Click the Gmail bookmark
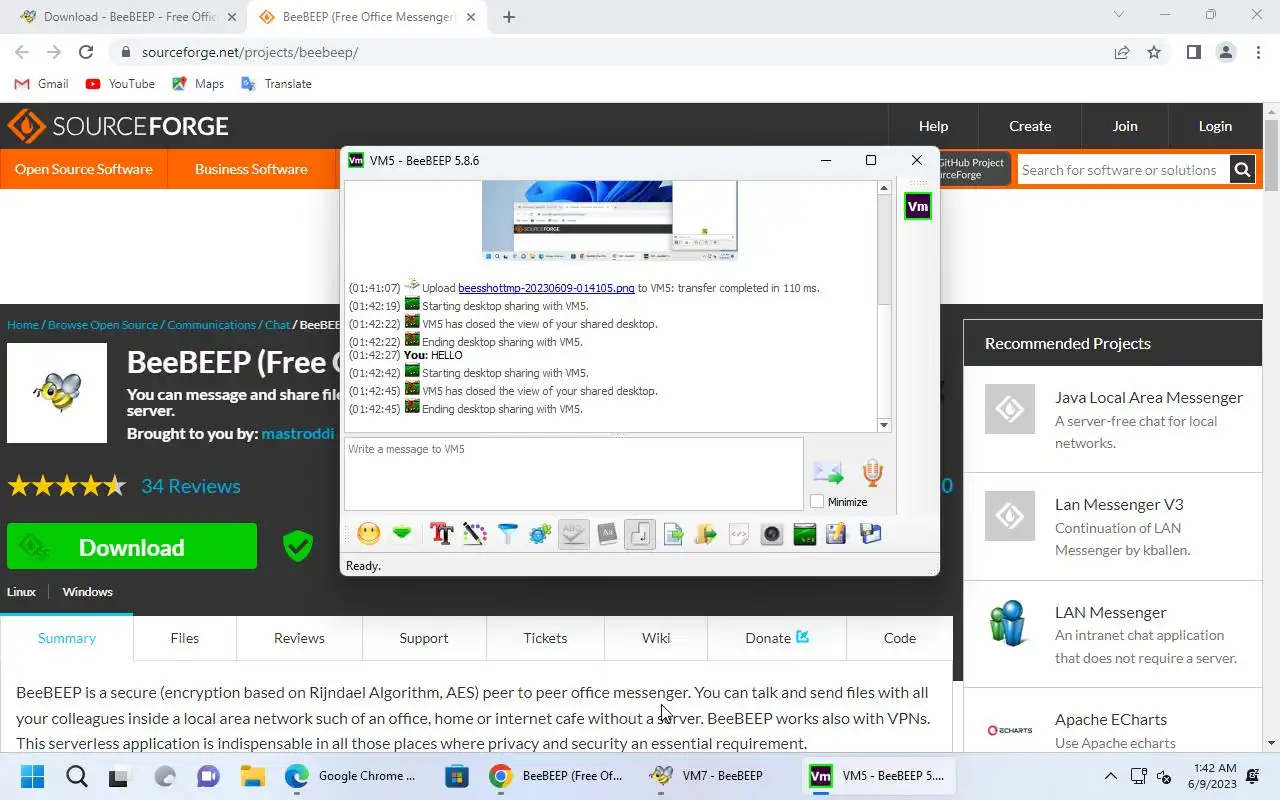The width and height of the screenshot is (1280, 800). pos(41,84)
